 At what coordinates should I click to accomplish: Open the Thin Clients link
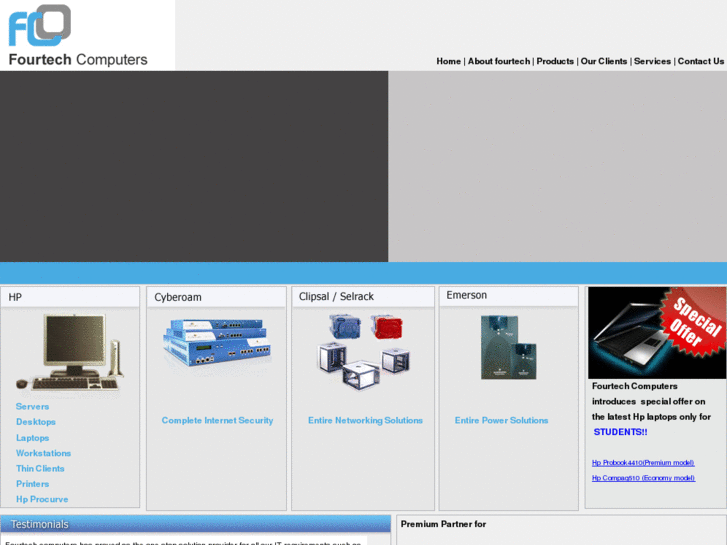click(40, 468)
